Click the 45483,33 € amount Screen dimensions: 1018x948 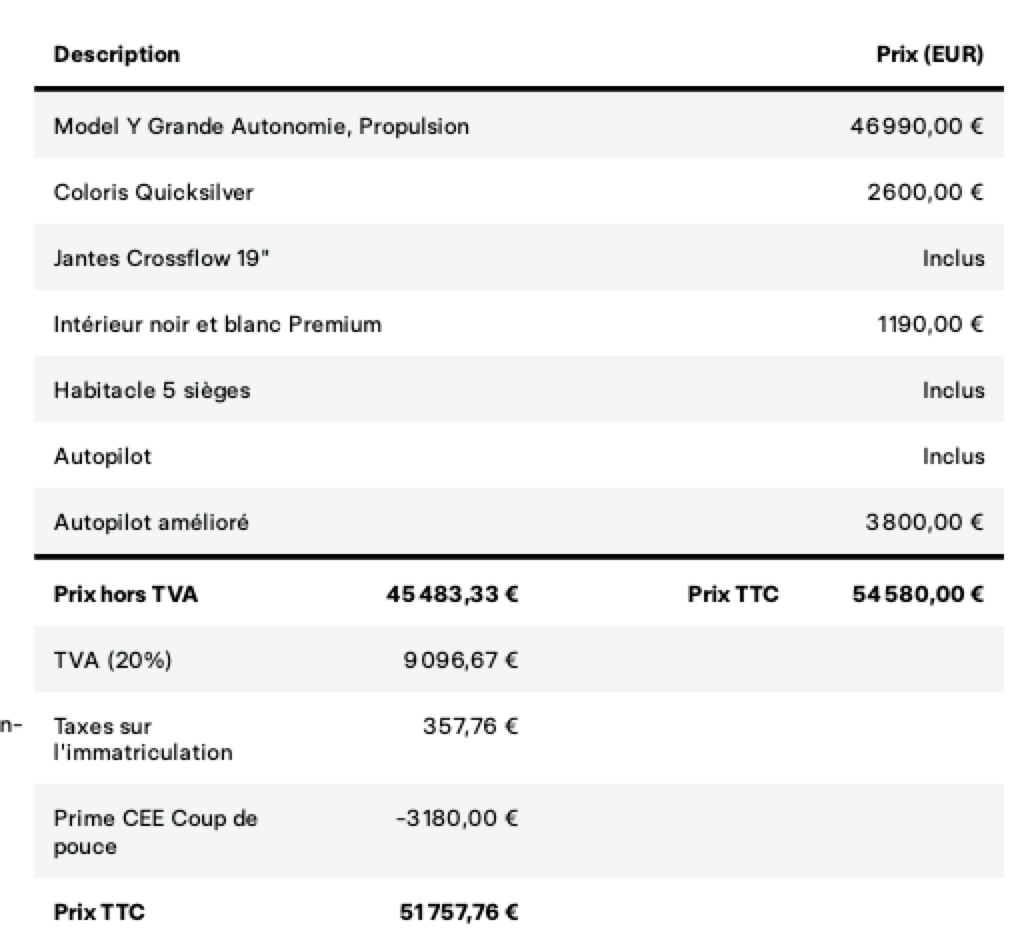click(452, 595)
